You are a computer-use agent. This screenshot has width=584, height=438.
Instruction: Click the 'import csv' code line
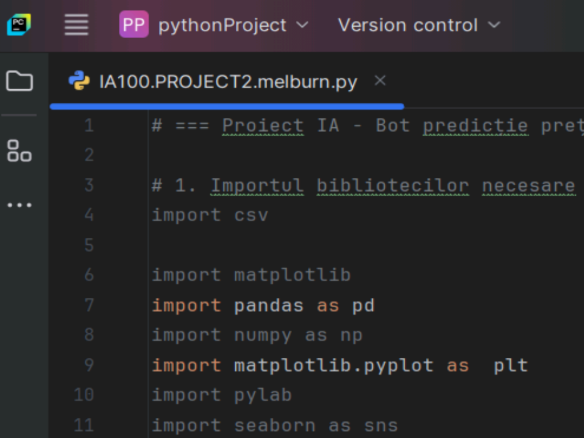(x=210, y=215)
